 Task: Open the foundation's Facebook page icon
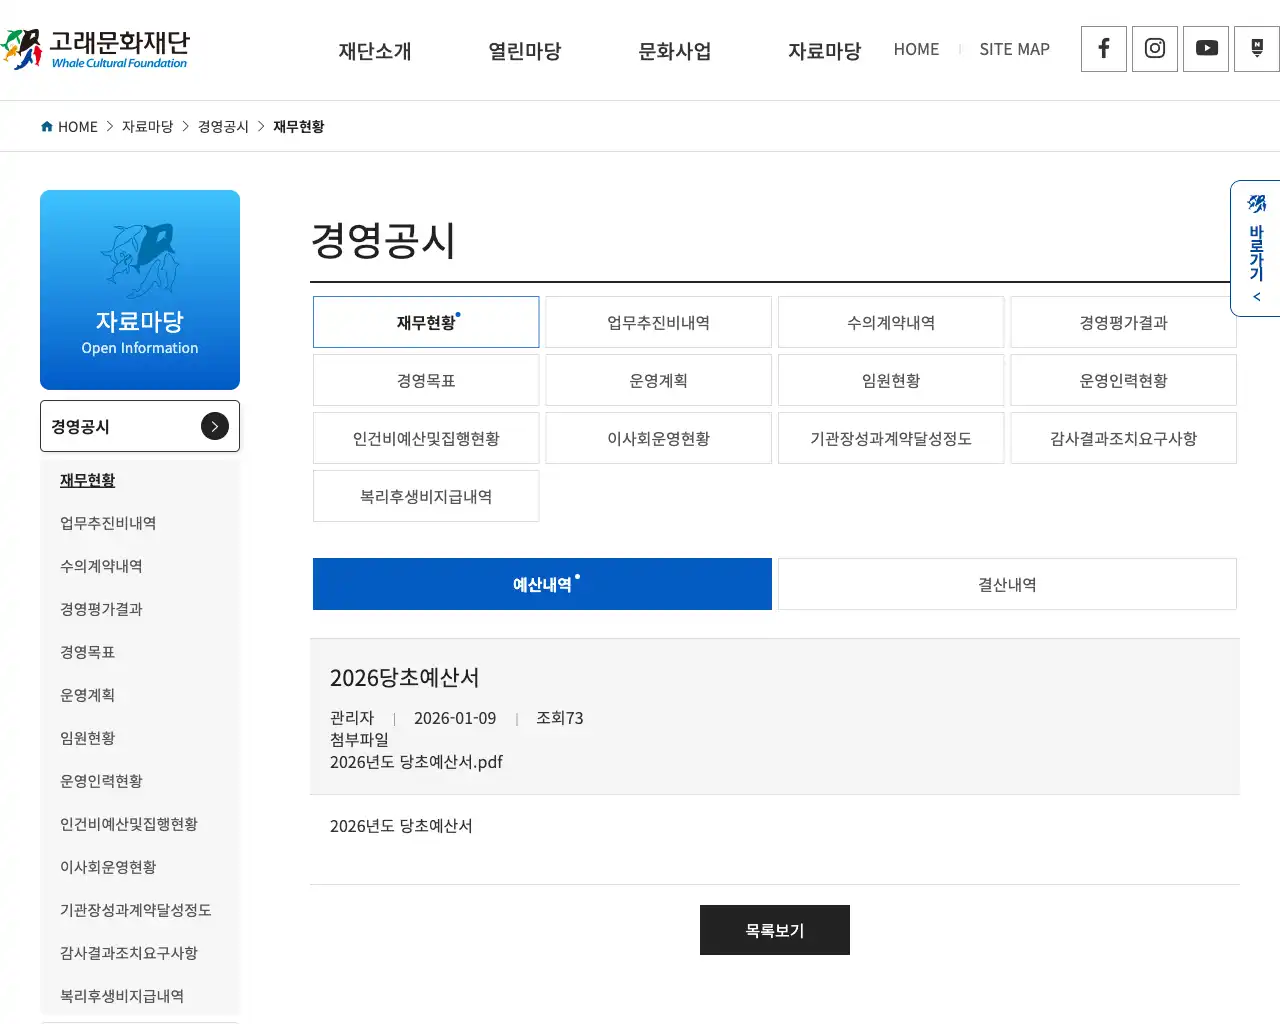coord(1103,49)
